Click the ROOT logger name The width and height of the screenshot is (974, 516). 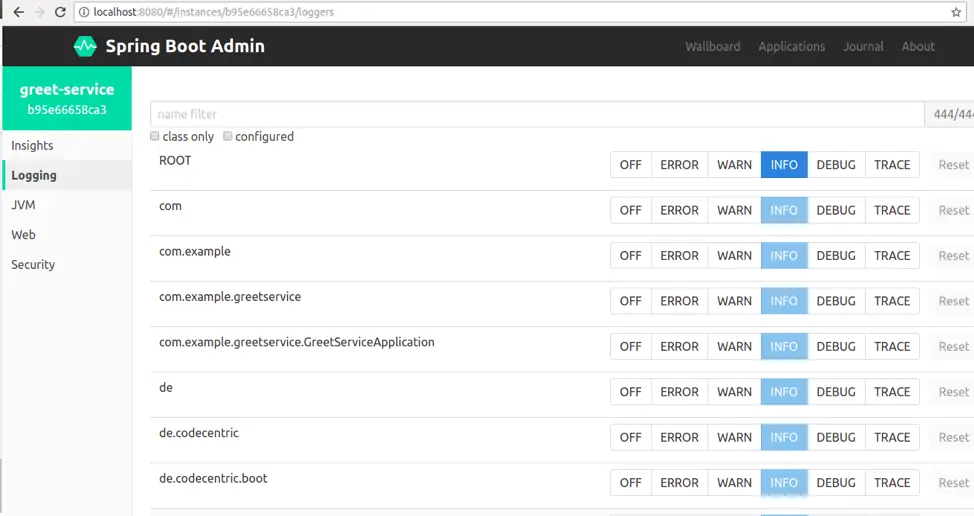pos(175,160)
